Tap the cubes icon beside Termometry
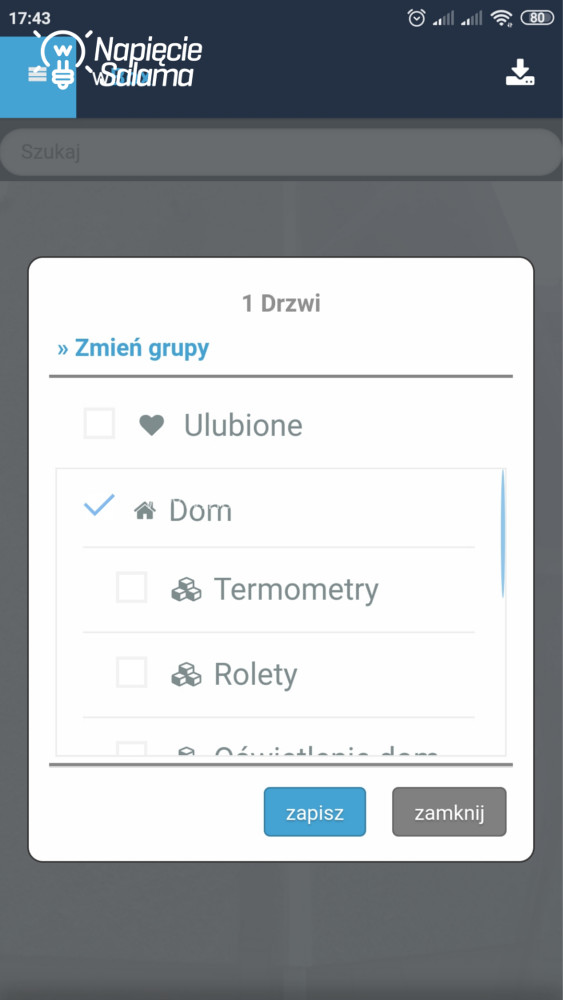Viewport: 563px width, 1000px height. pyautogui.click(x=186, y=589)
